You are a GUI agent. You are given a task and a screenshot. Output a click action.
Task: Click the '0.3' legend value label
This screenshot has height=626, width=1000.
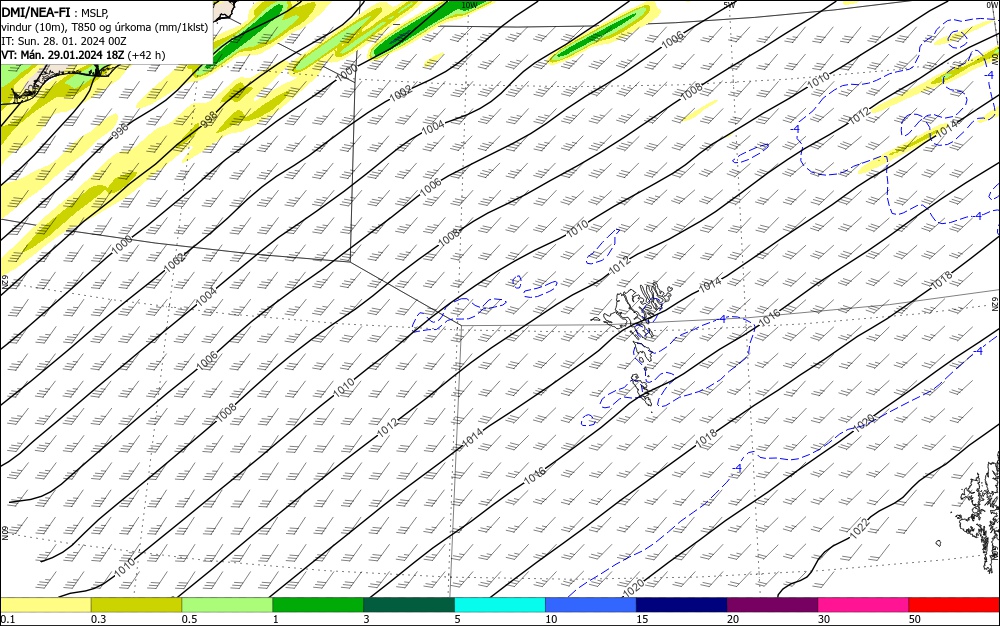click(x=98, y=619)
